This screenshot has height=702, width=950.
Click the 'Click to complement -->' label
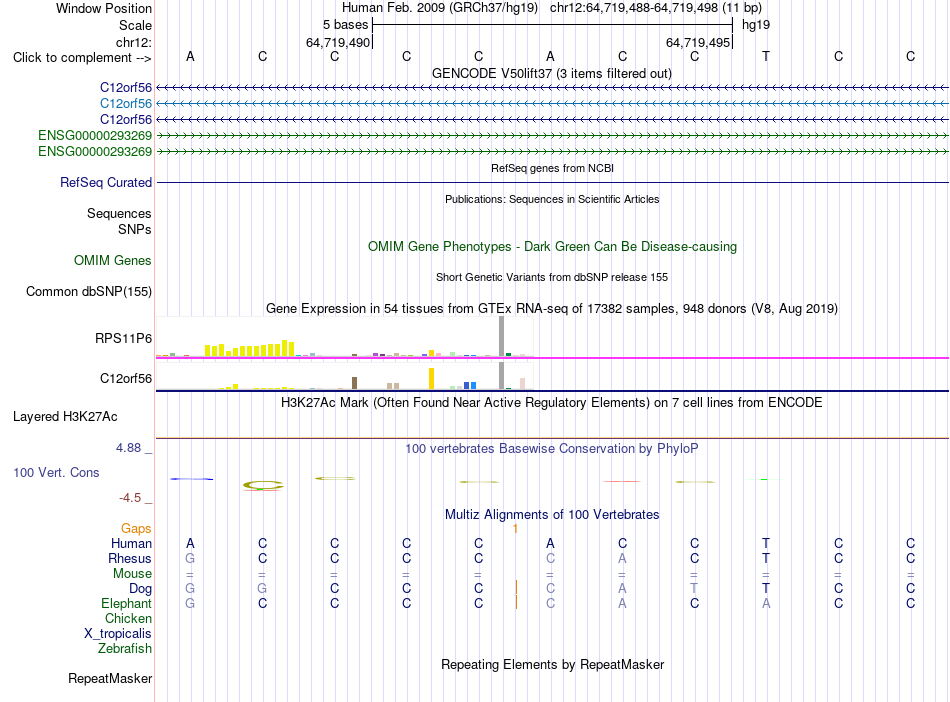(82, 58)
